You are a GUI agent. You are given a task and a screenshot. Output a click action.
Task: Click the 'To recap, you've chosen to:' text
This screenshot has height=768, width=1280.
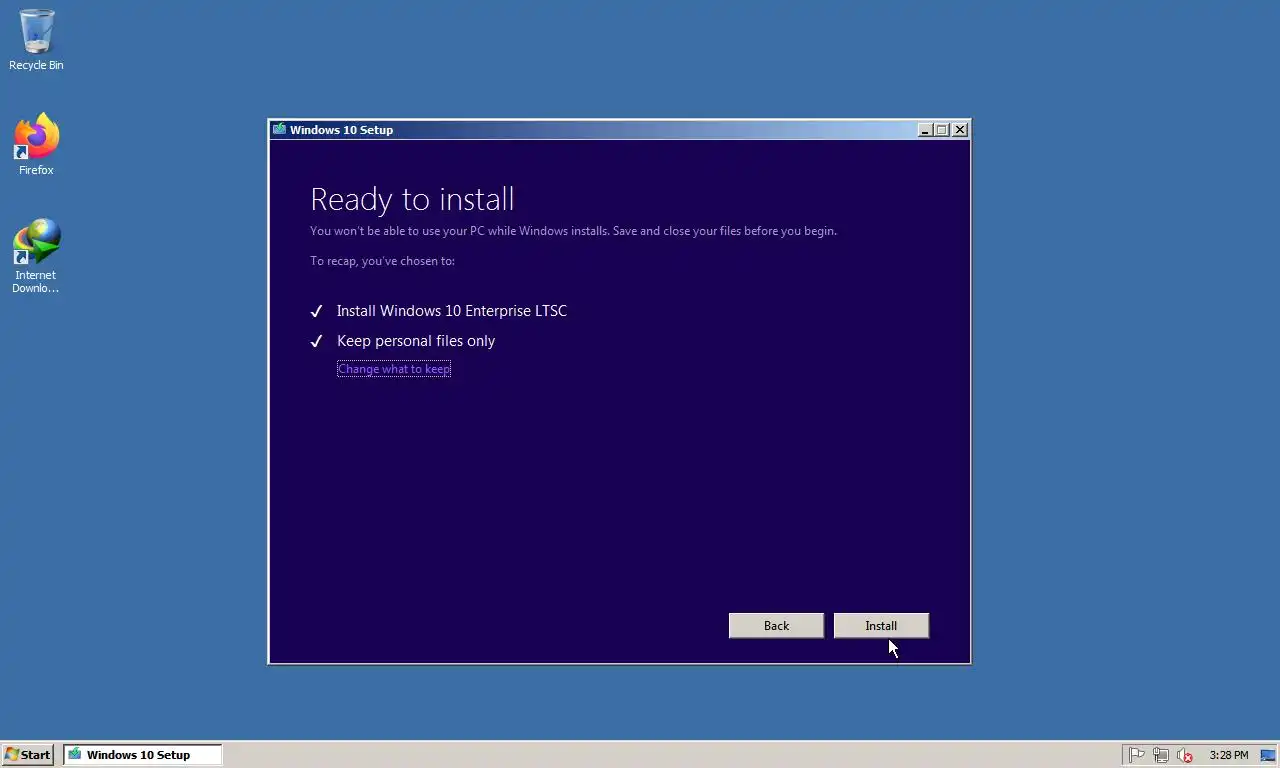[382, 261]
